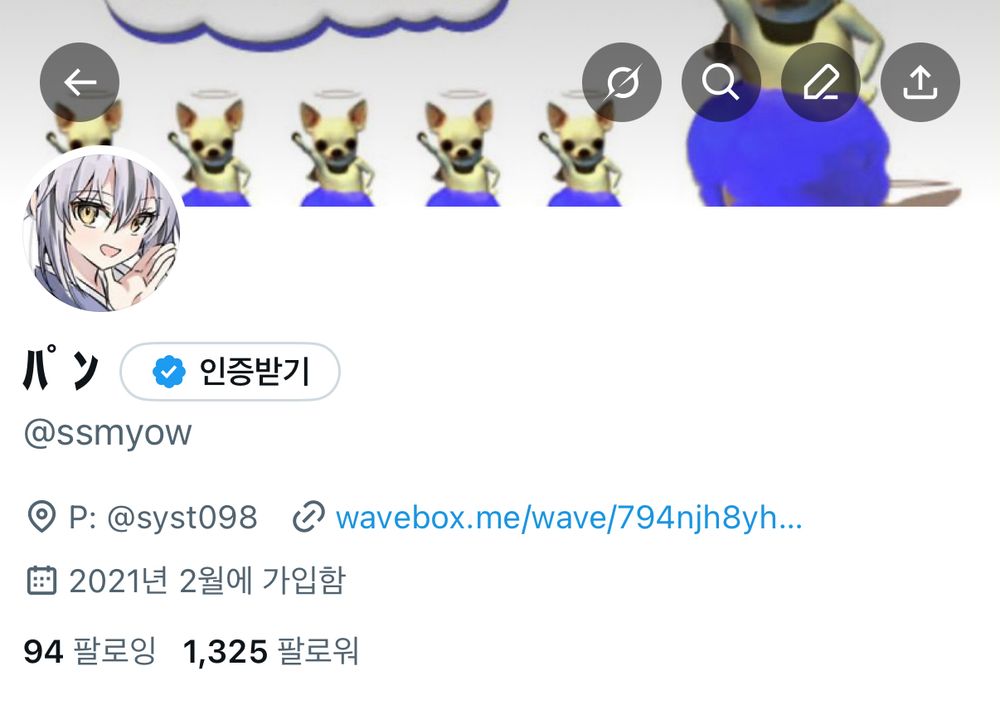Screen dimensions: 1000x706
Task: Open the chihuahua header banner image
Action: pyautogui.click(x=500, y=102)
